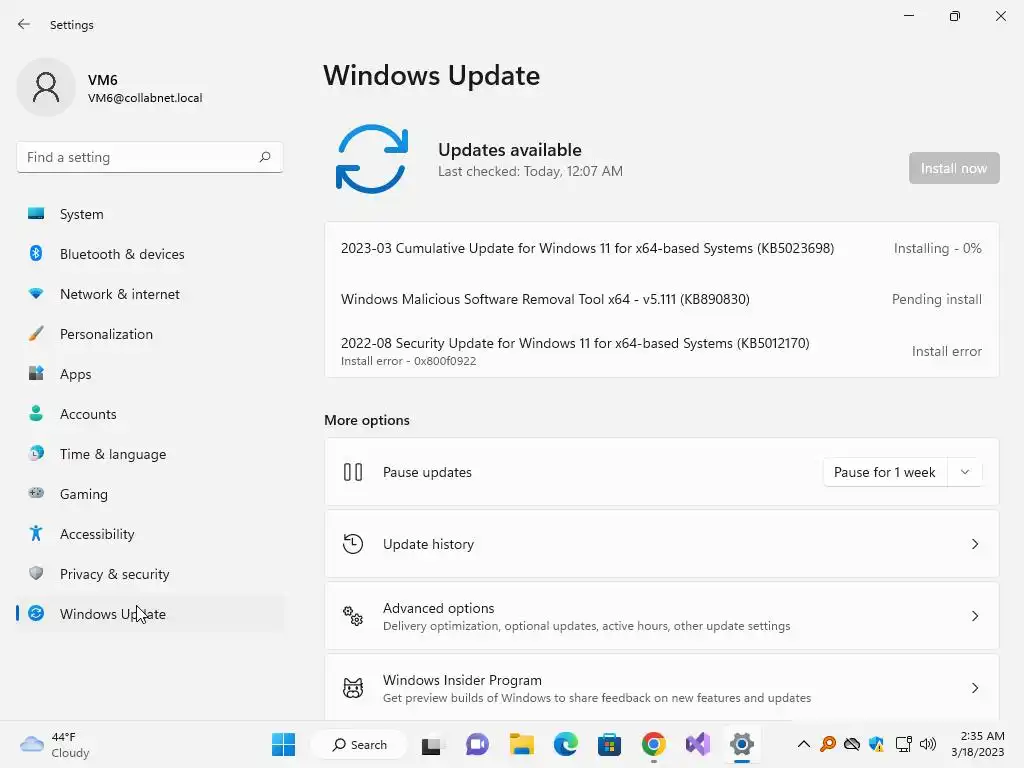Click the volume speaker tray icon
The width and height of the screenshot is (1024, 768).
(x=928, y=744)
